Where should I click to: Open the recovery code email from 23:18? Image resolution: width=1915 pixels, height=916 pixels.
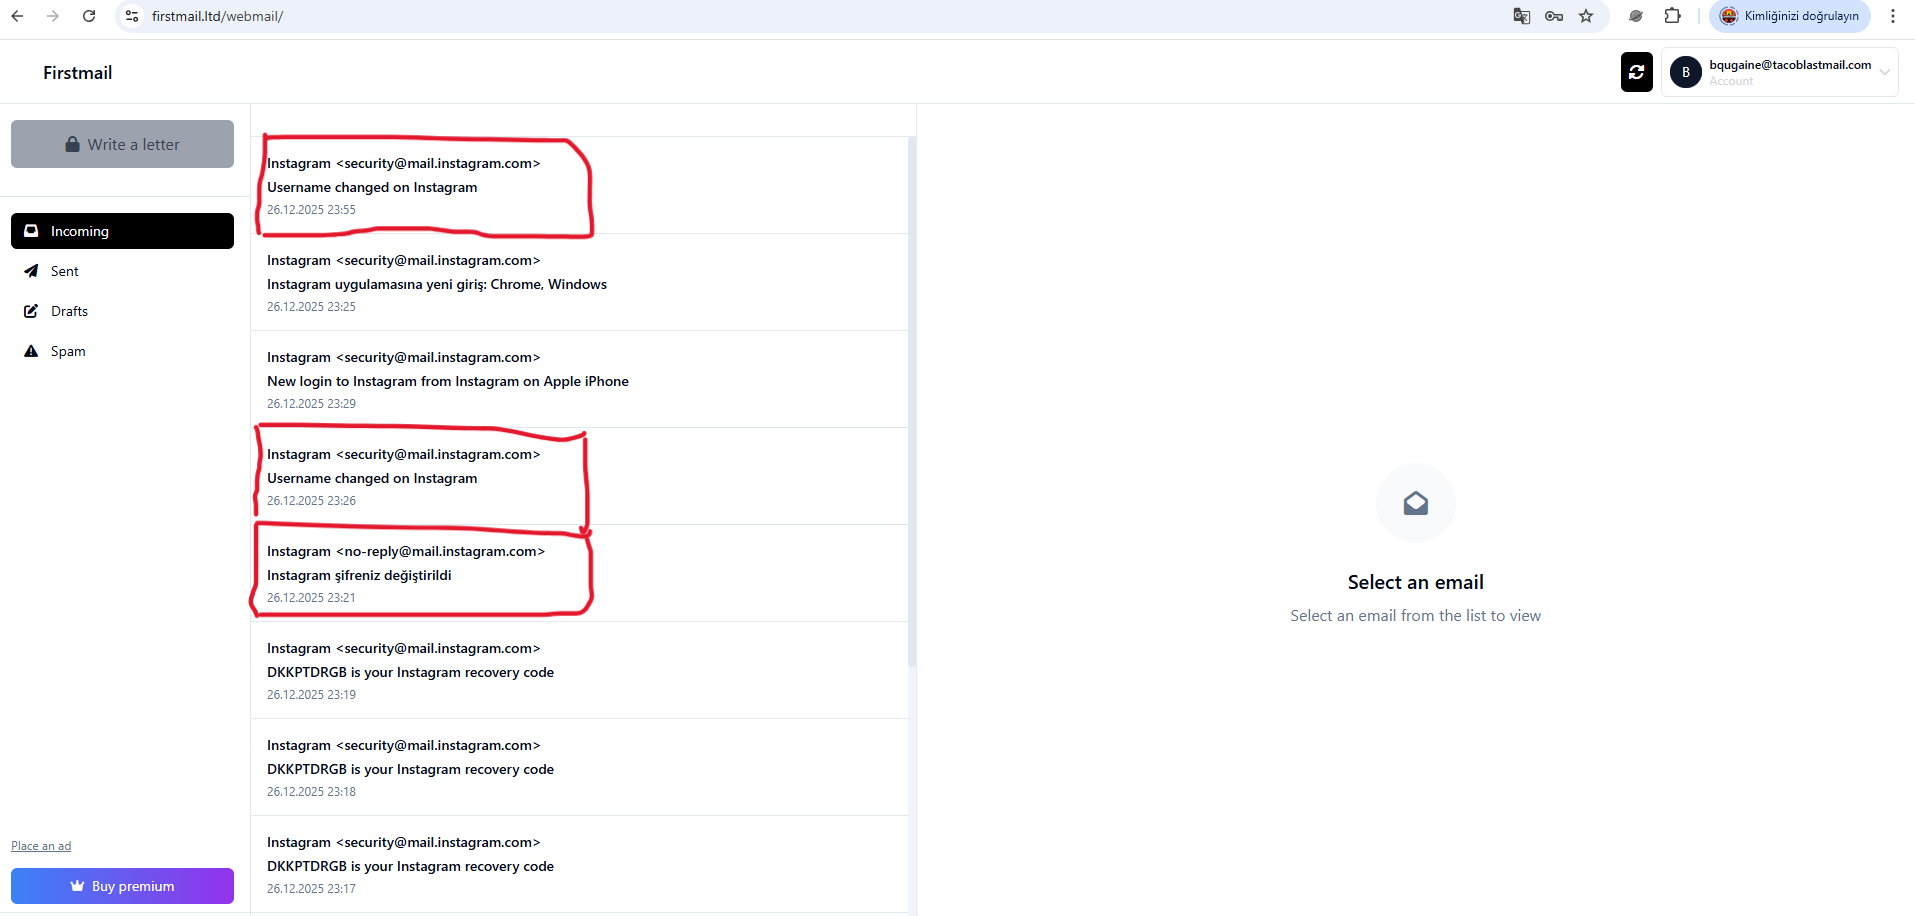tap(579, 767)
